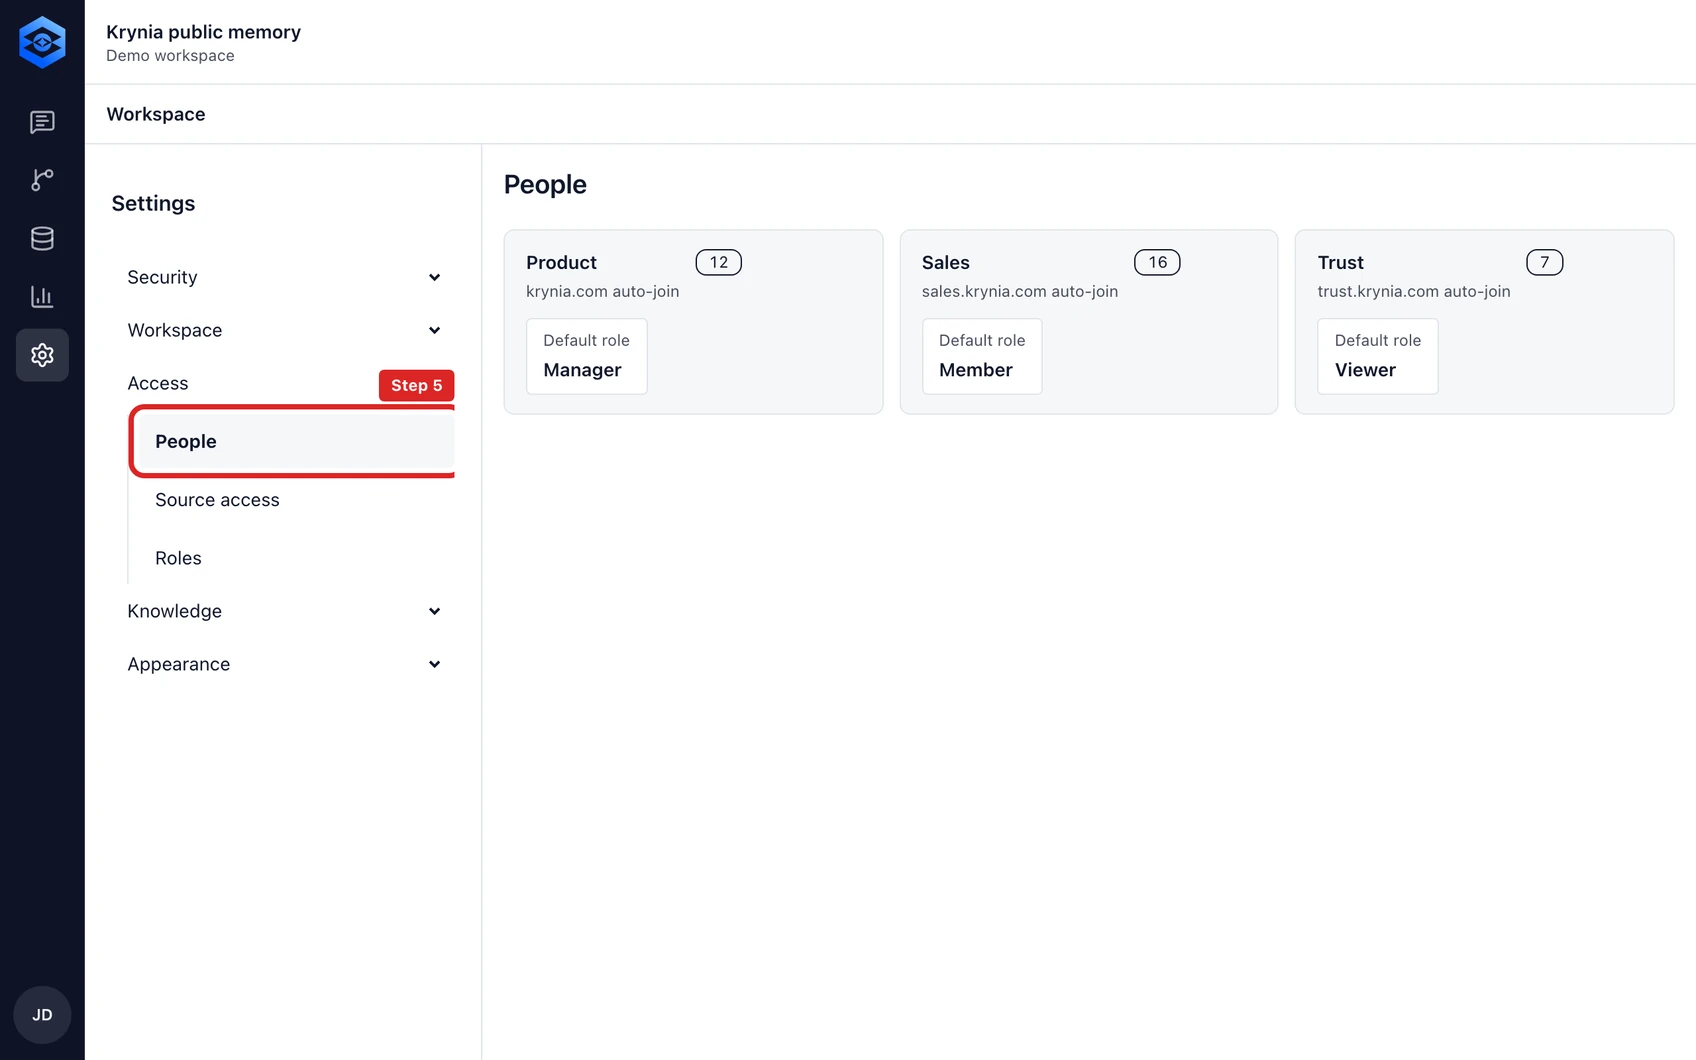Click trust.krynia.com auto-join text
The image size is (1696, 1060).
click(1414, 291)
